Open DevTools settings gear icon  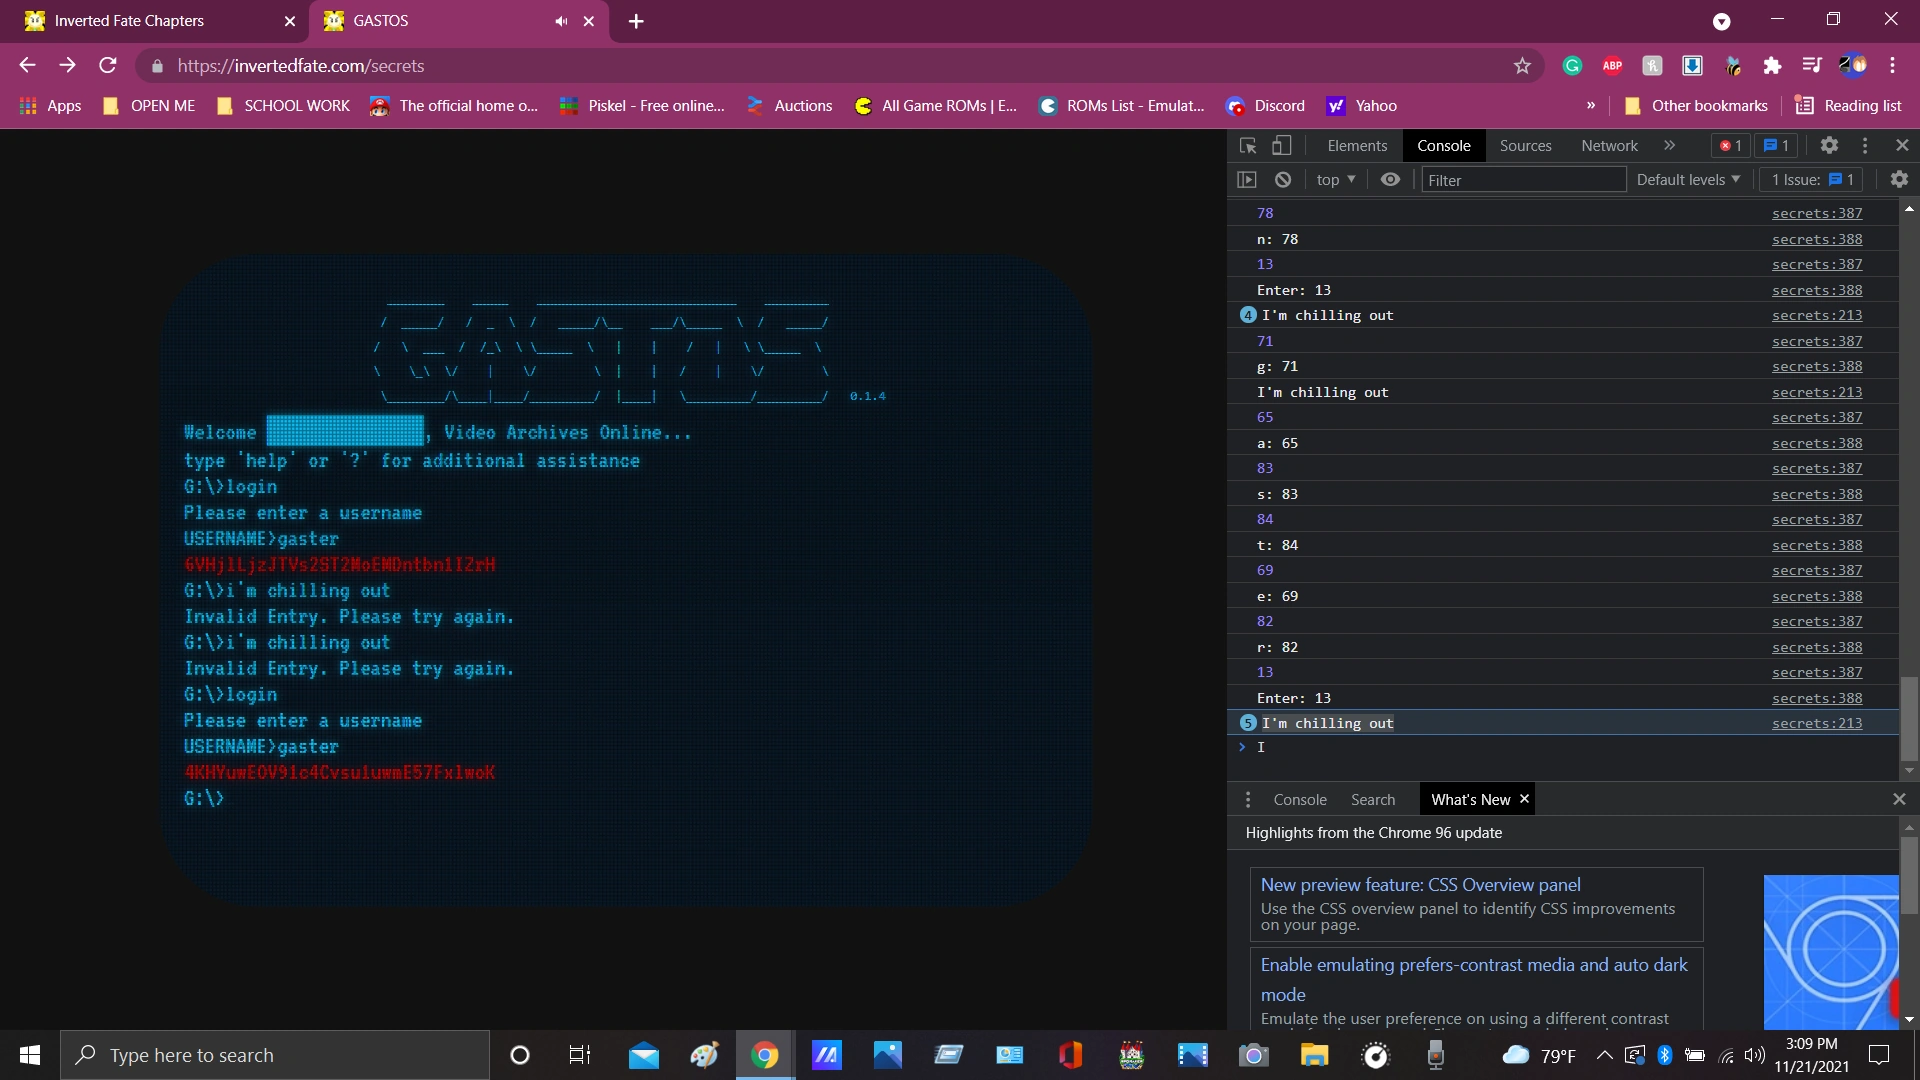[x=1829, y=146]
